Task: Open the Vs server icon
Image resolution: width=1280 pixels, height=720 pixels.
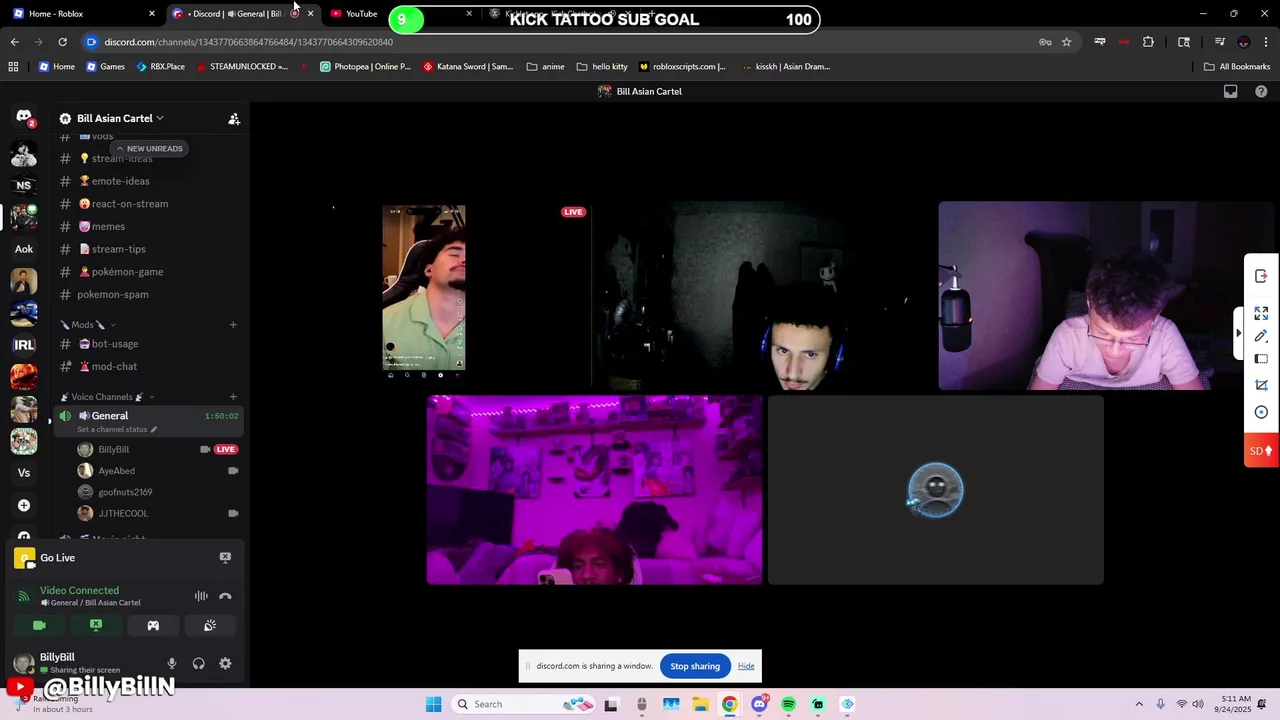Action: 24,473
